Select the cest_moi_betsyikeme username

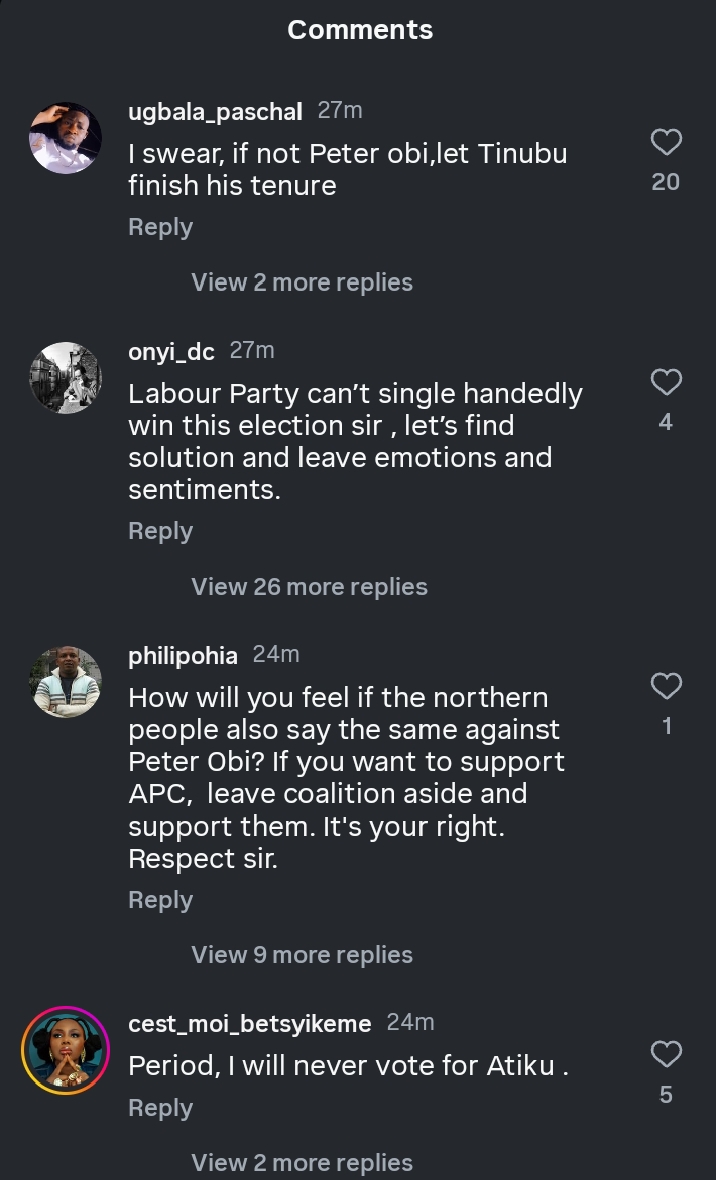point(250,1024)
